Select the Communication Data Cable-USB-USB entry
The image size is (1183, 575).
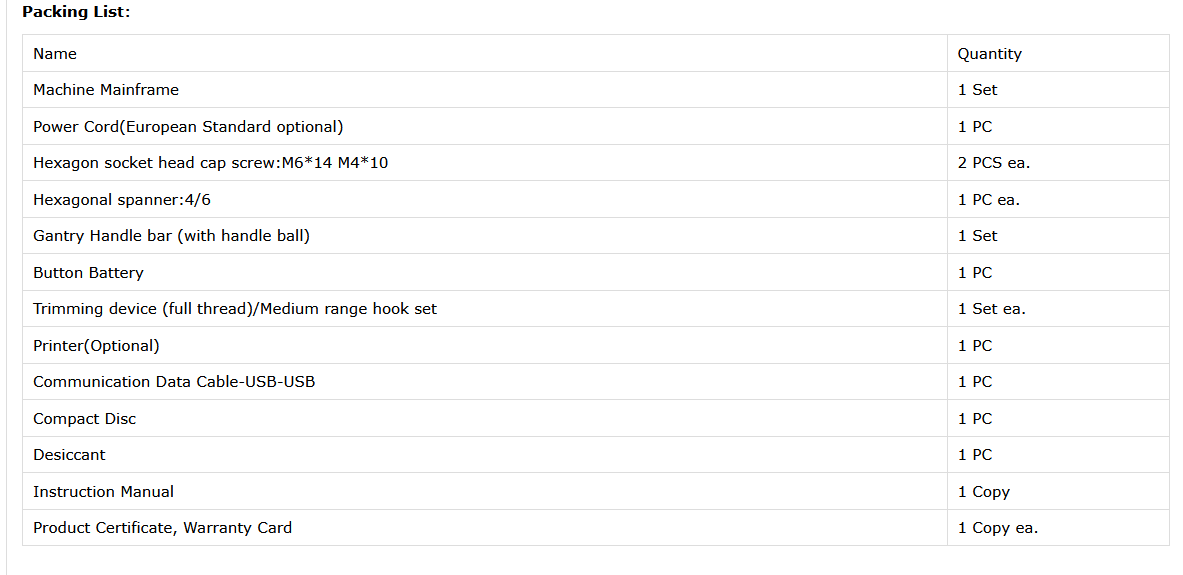pyautogui.click(x=174, y=382)
